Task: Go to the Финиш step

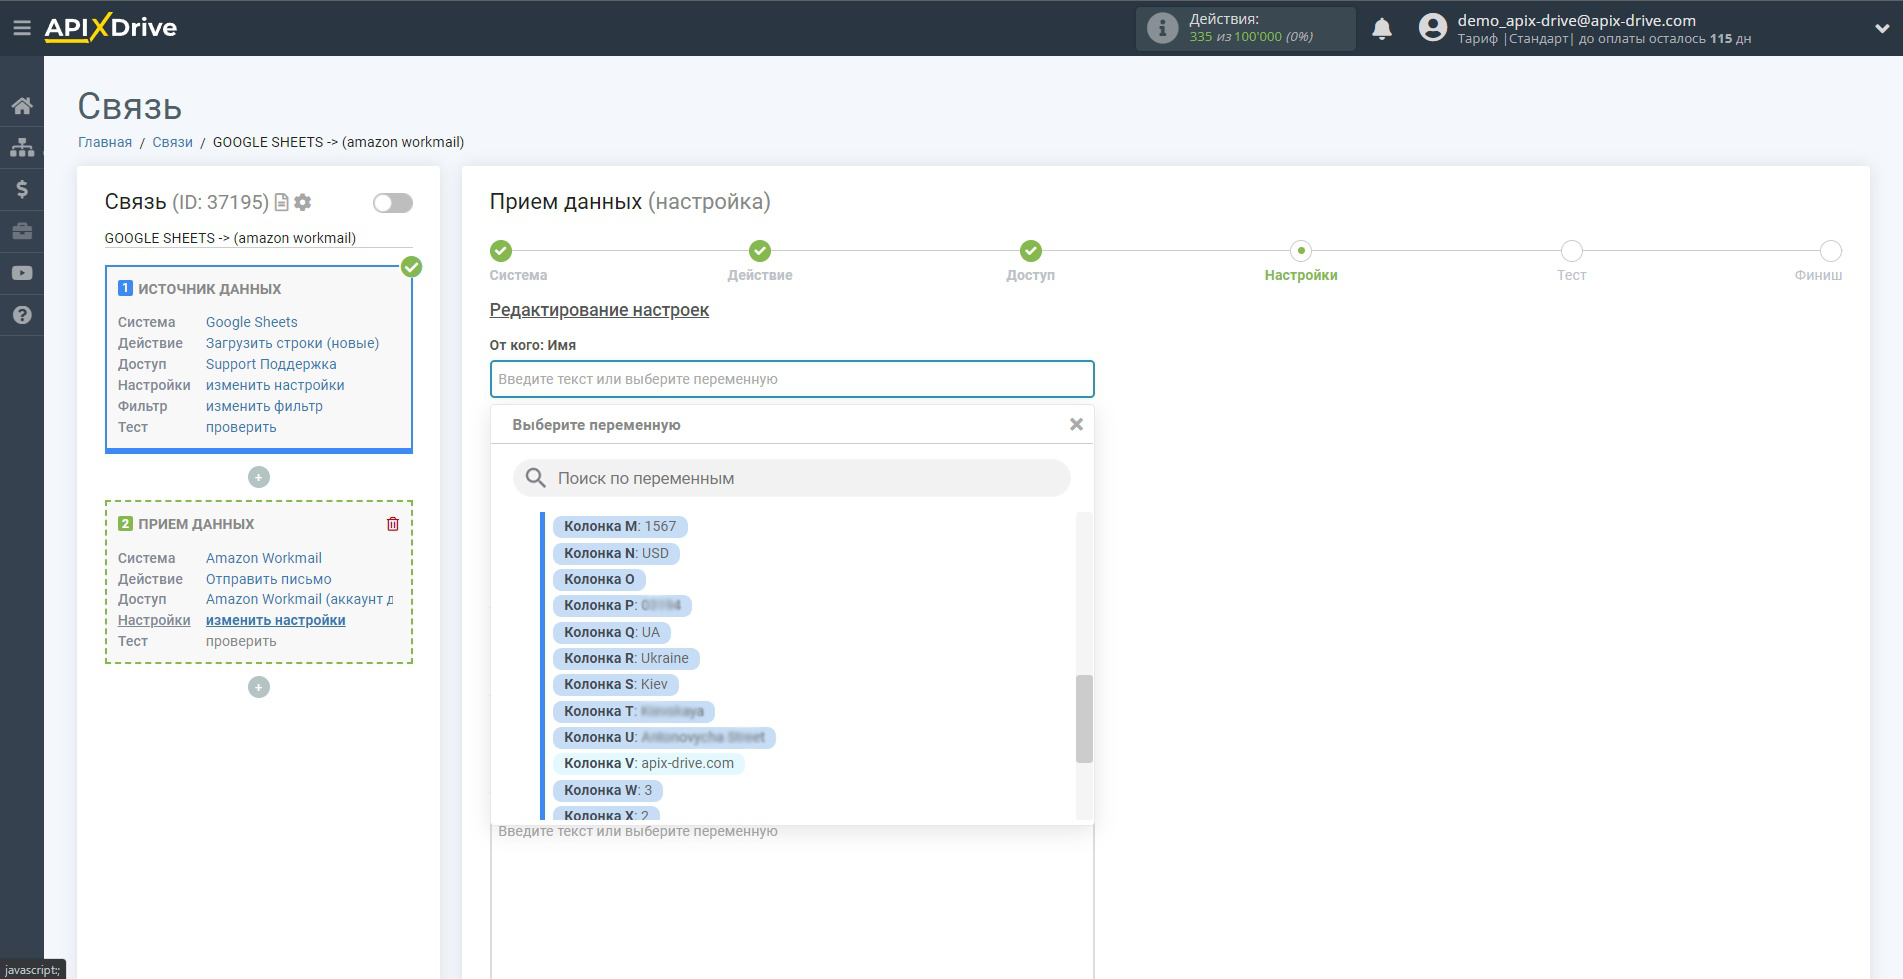Action: pos(1831,251)
